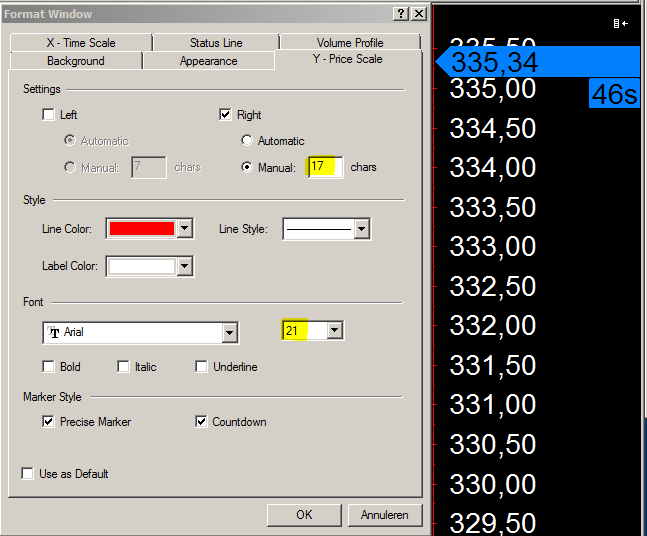Image resolution: width=647 pixels, height=536 pixels.
Task: Click the 335,00 price label
Action: (493, 89)
